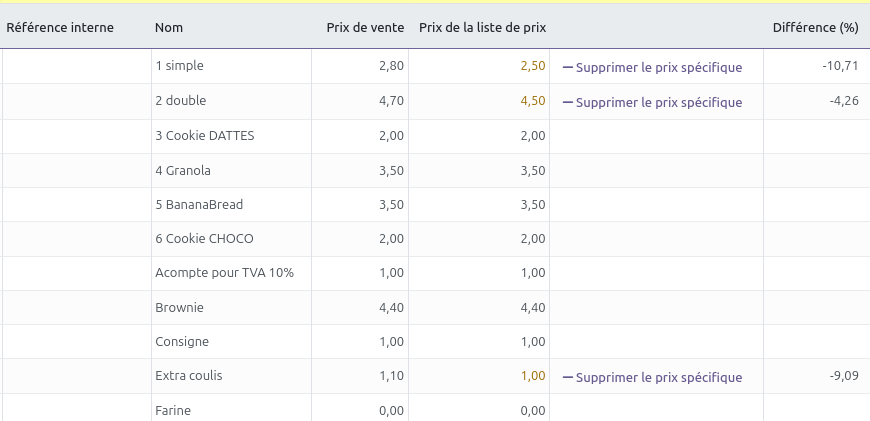Sort by the Différence (%) column header

815,28
